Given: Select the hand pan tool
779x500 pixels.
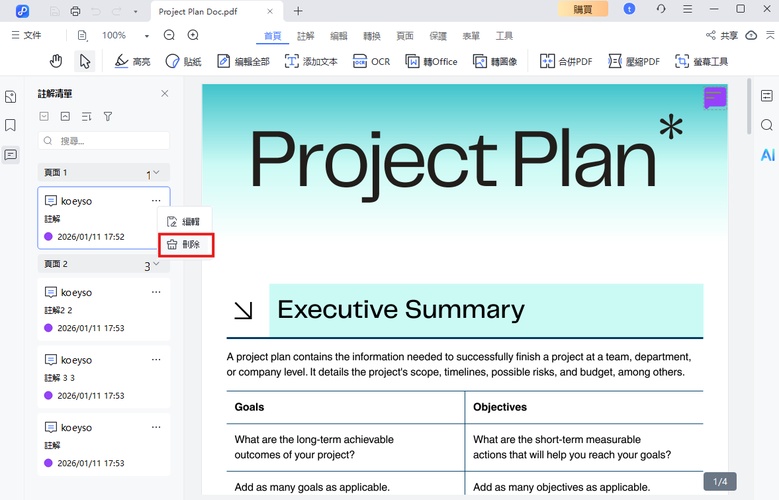Looking at the screenshot, I should click(56, 61).
